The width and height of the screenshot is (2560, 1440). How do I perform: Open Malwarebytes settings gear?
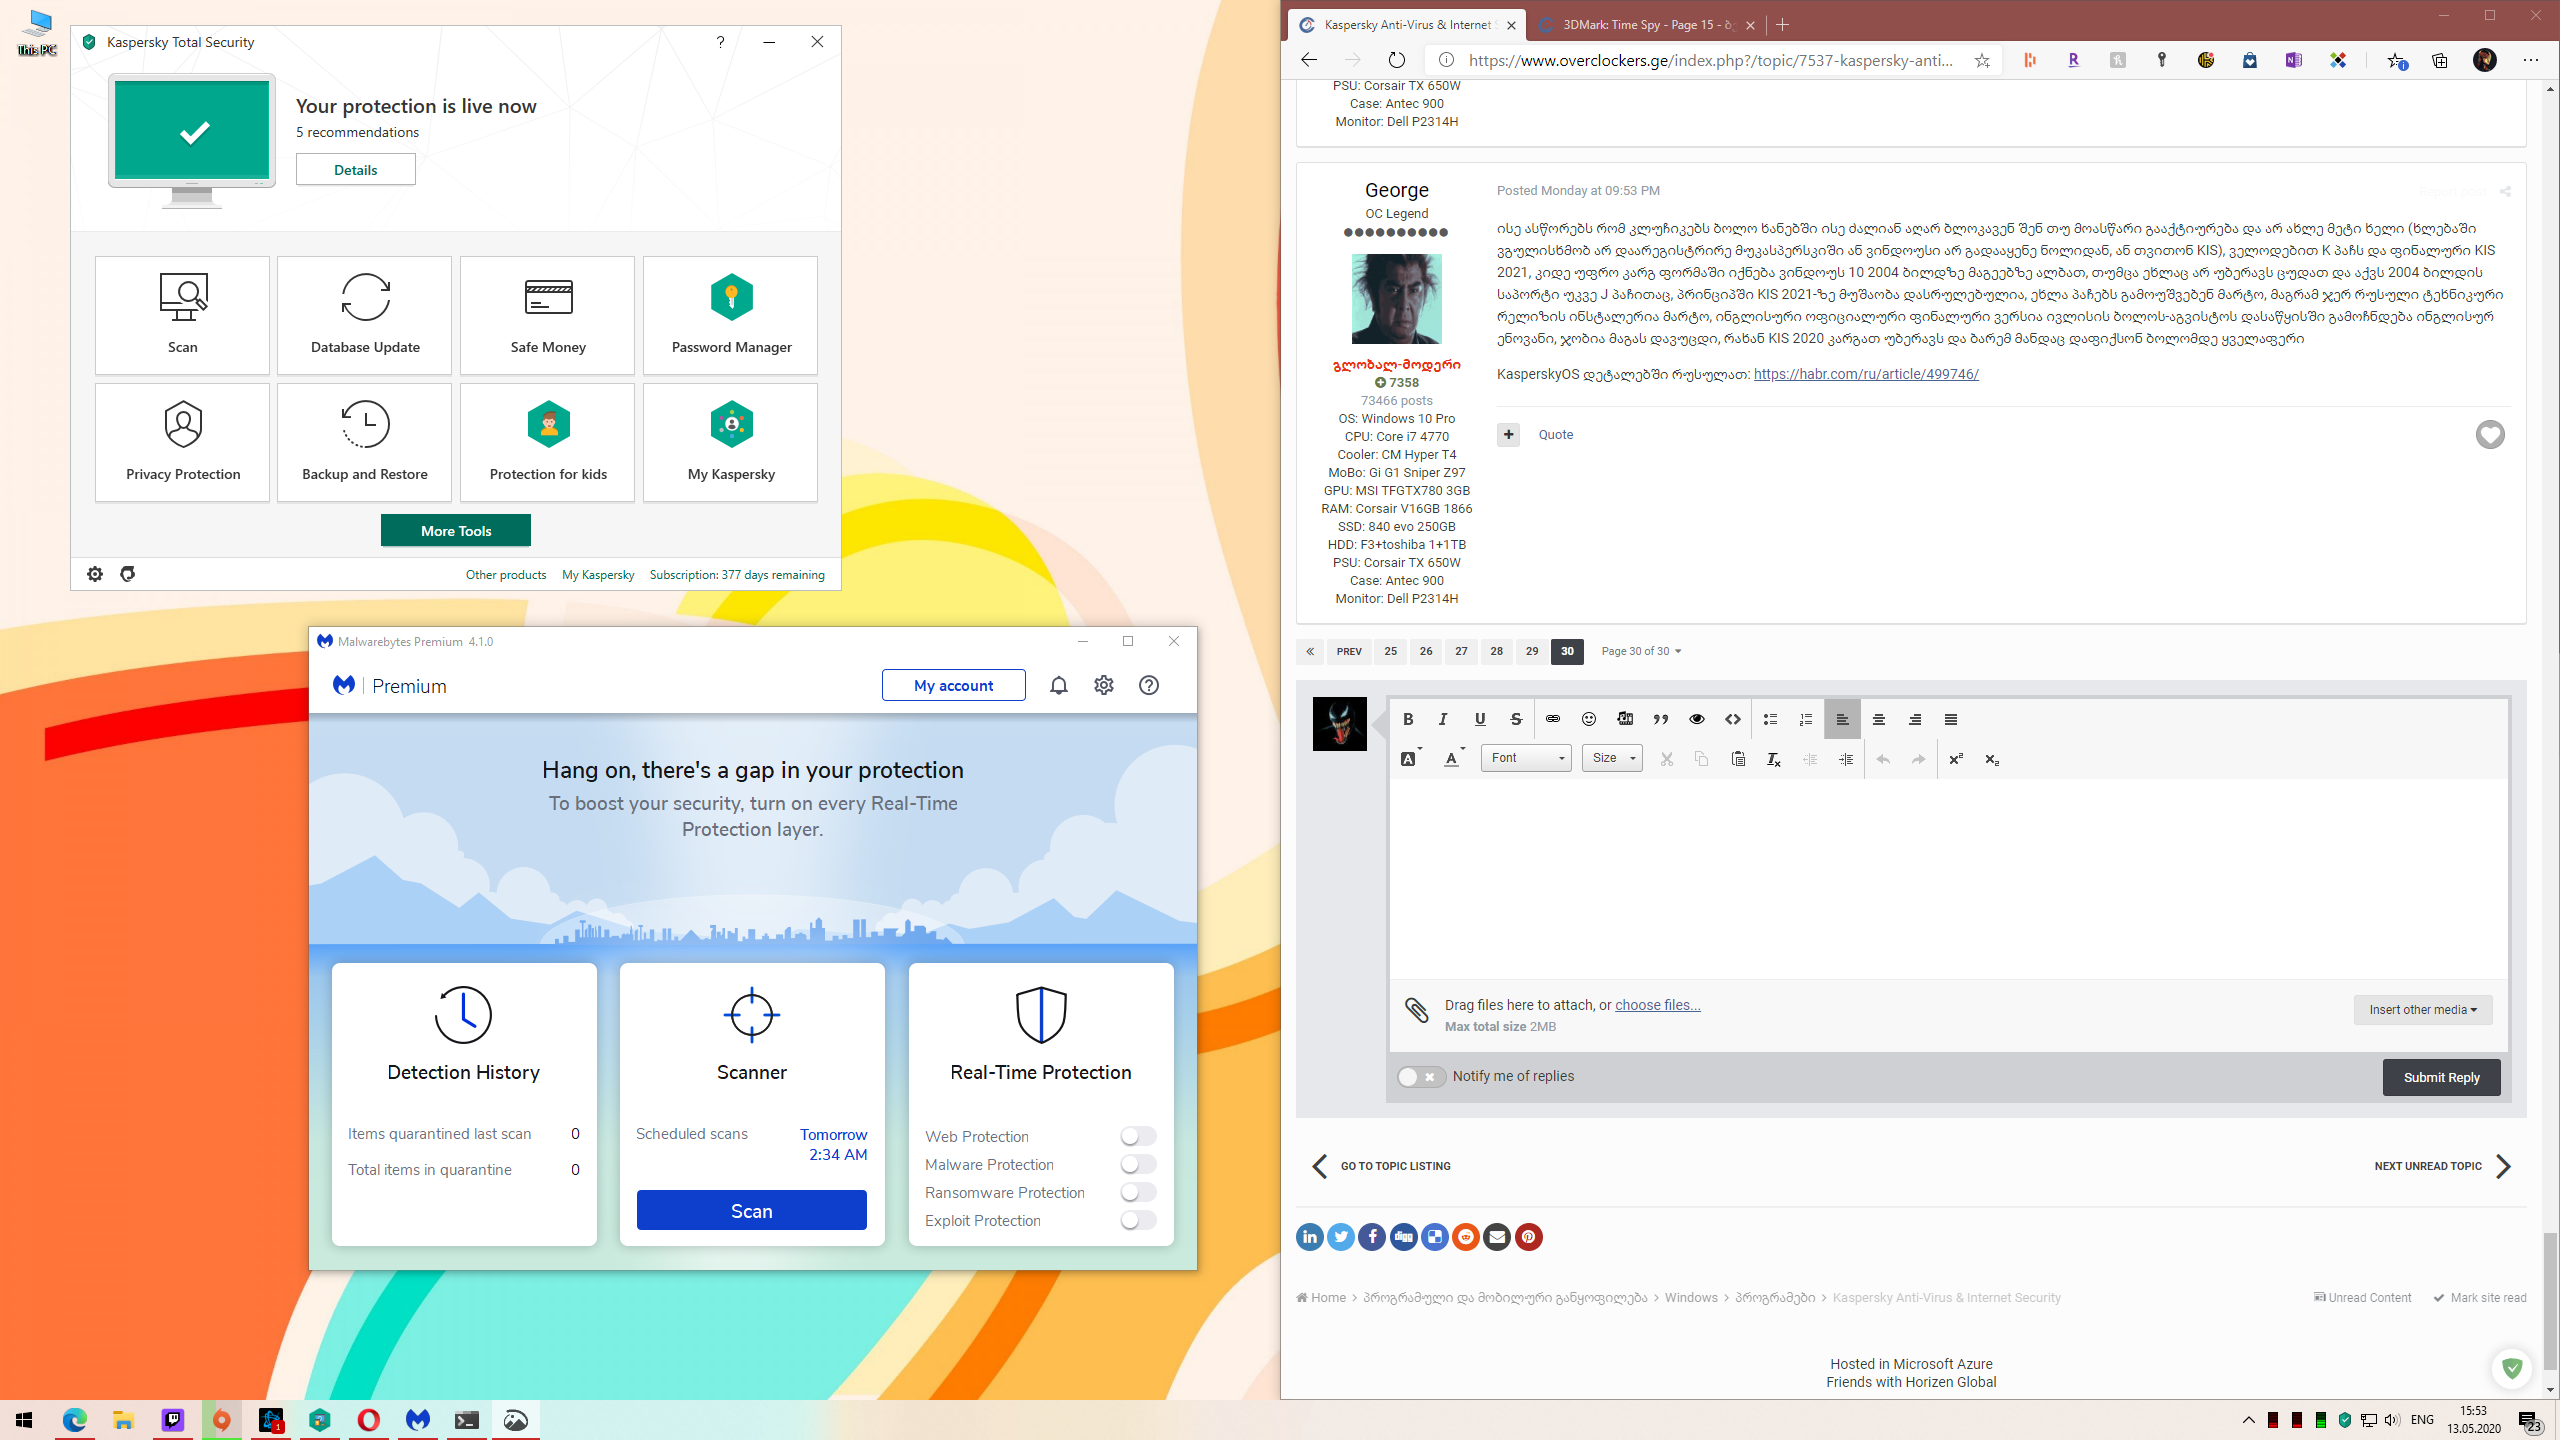1103,685
